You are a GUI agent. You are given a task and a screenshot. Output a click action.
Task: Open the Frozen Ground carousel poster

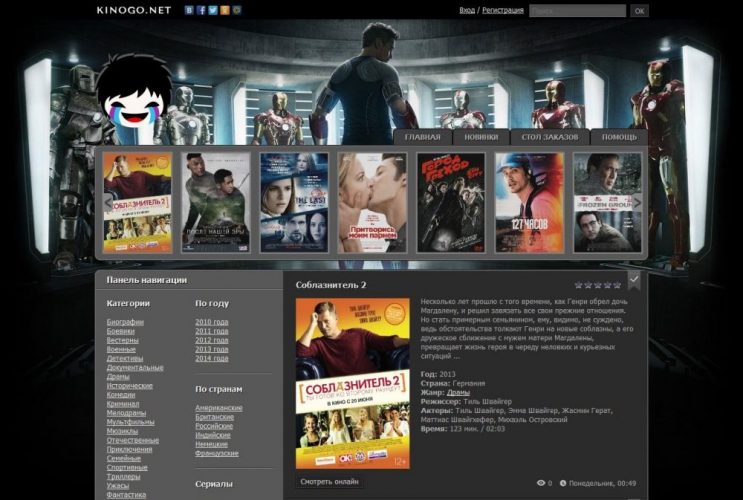click(607, 202)
